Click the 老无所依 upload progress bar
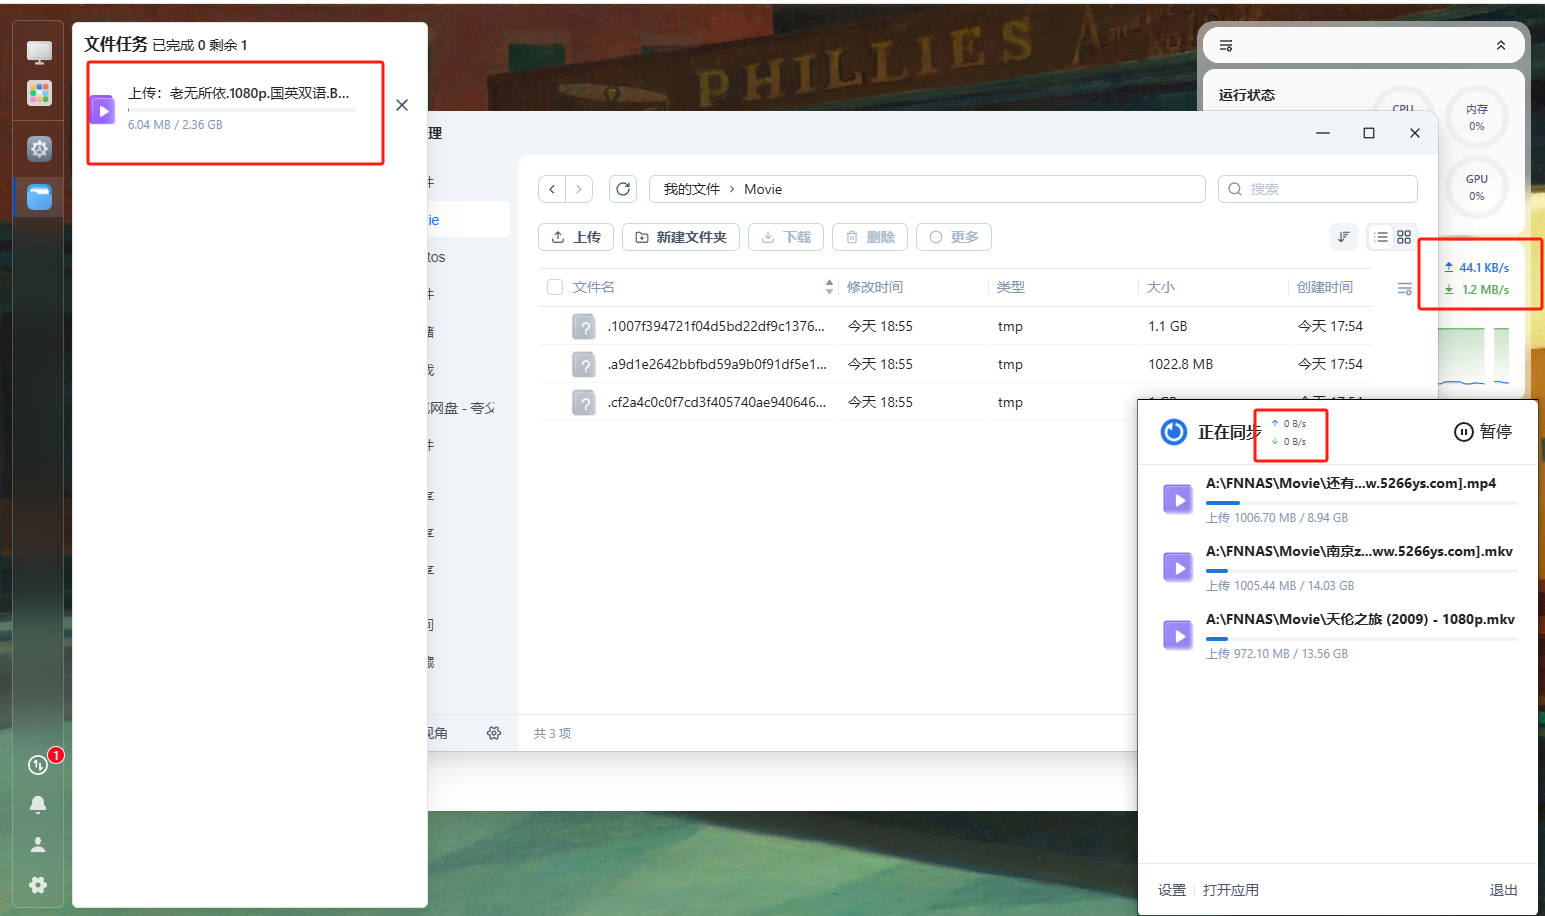Image resolution: width=1545 pixels, height=916 pixels. pos(242,110)
